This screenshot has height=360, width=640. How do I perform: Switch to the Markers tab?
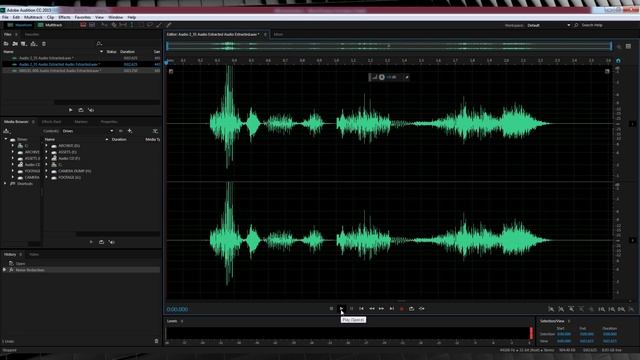click(x=81, y=122)
